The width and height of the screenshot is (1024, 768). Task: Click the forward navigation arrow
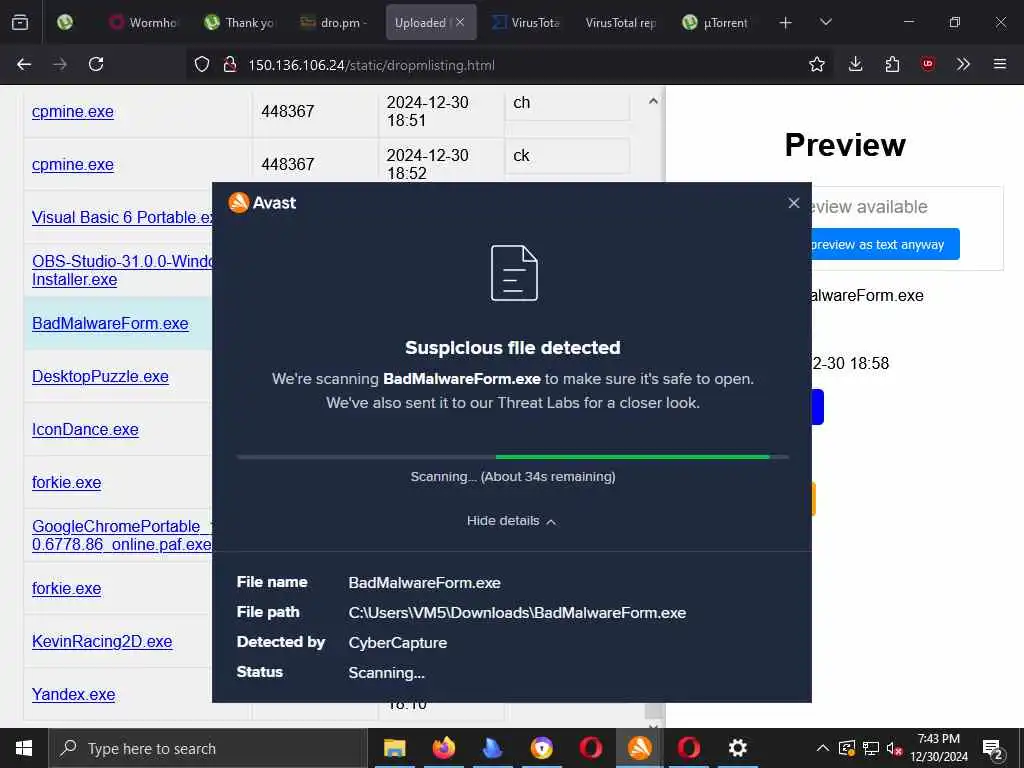coord(60,64)
